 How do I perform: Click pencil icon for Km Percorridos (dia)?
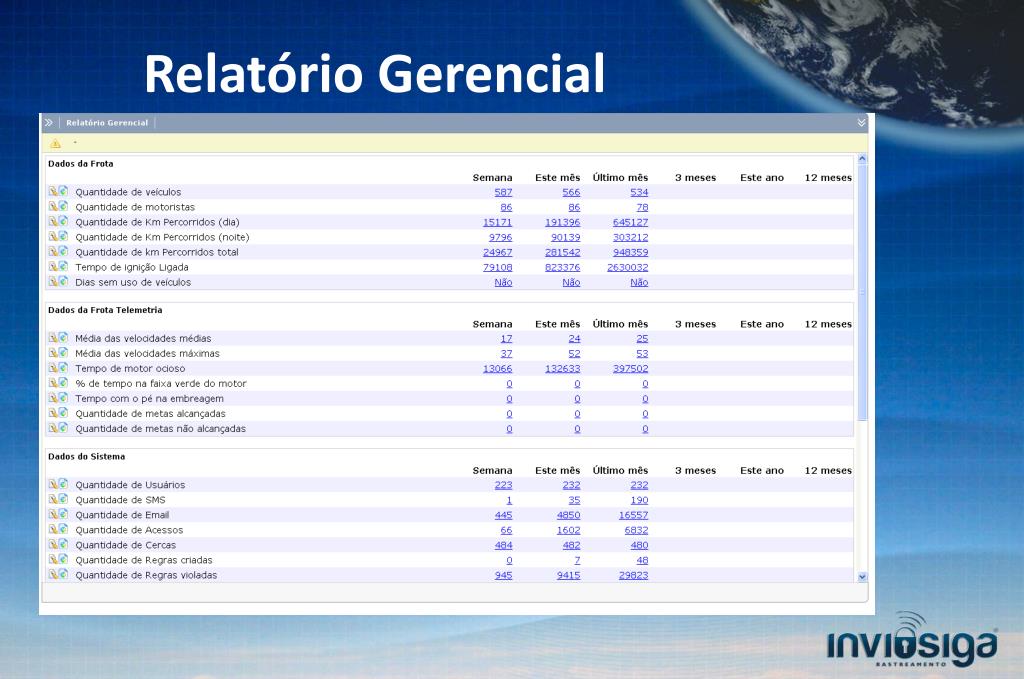click(x=53, y=221)
